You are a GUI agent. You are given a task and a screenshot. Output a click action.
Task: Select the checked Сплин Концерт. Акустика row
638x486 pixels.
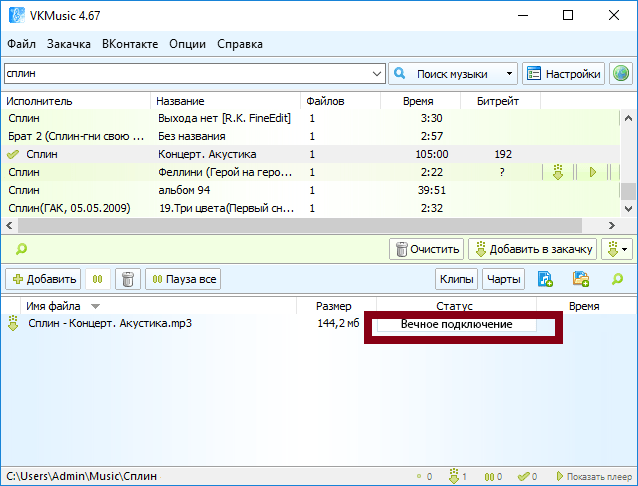point(200,154)
